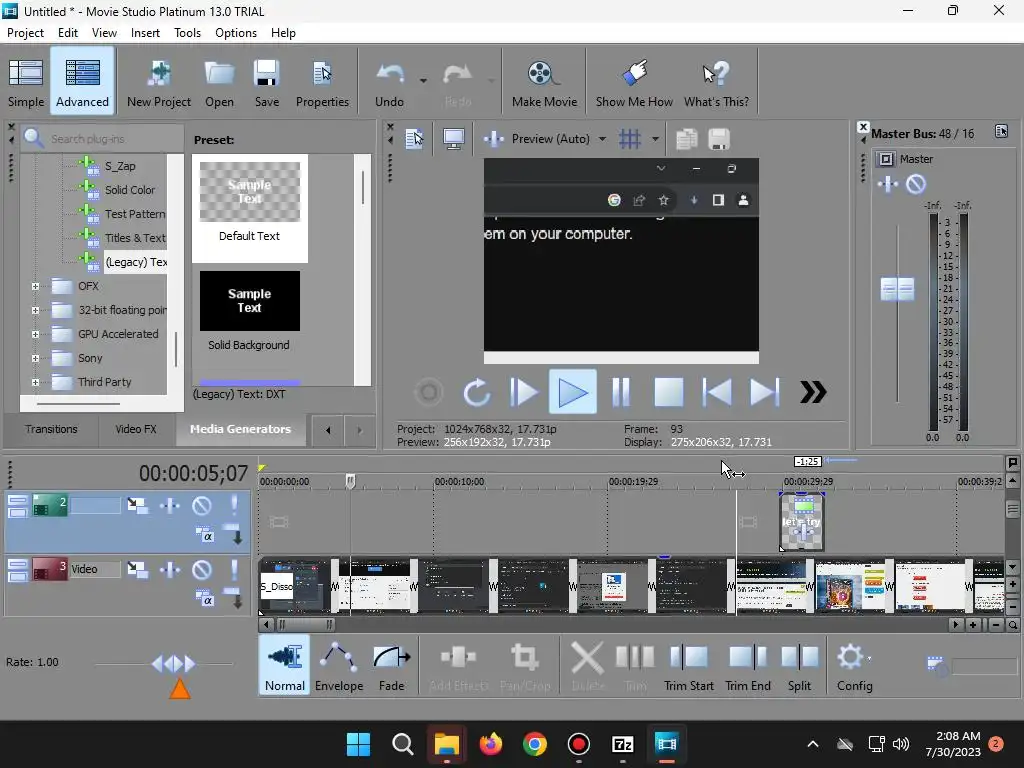Solo the Video track 3

(234, 570)
